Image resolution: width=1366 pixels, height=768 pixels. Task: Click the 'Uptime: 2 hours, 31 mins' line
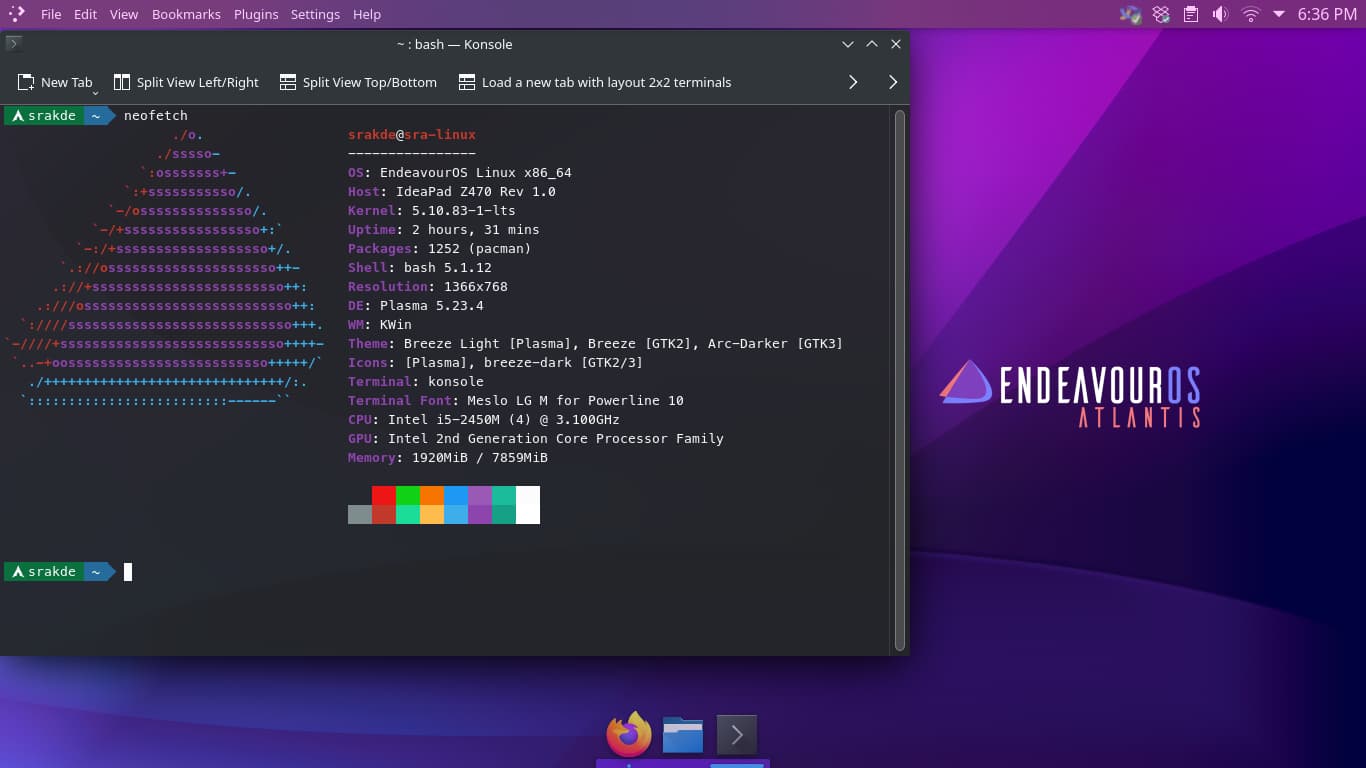(x=444, y=229)
